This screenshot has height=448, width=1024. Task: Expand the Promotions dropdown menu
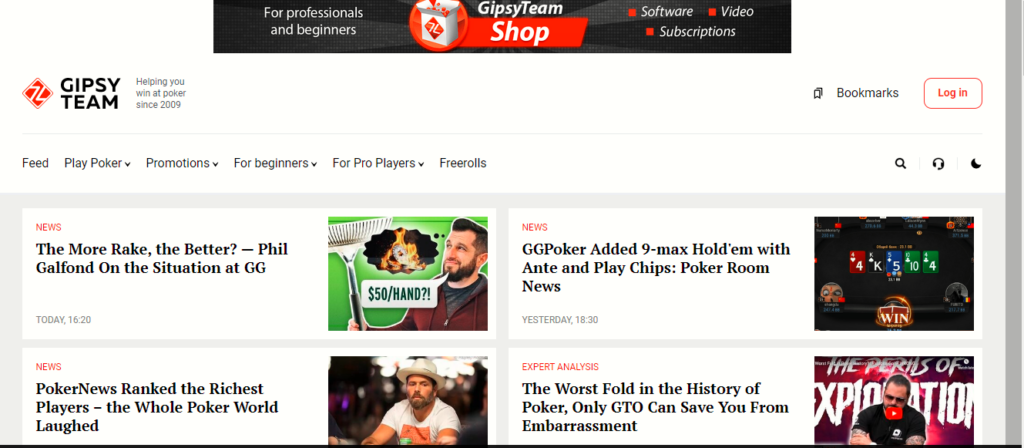coord(182,163)
